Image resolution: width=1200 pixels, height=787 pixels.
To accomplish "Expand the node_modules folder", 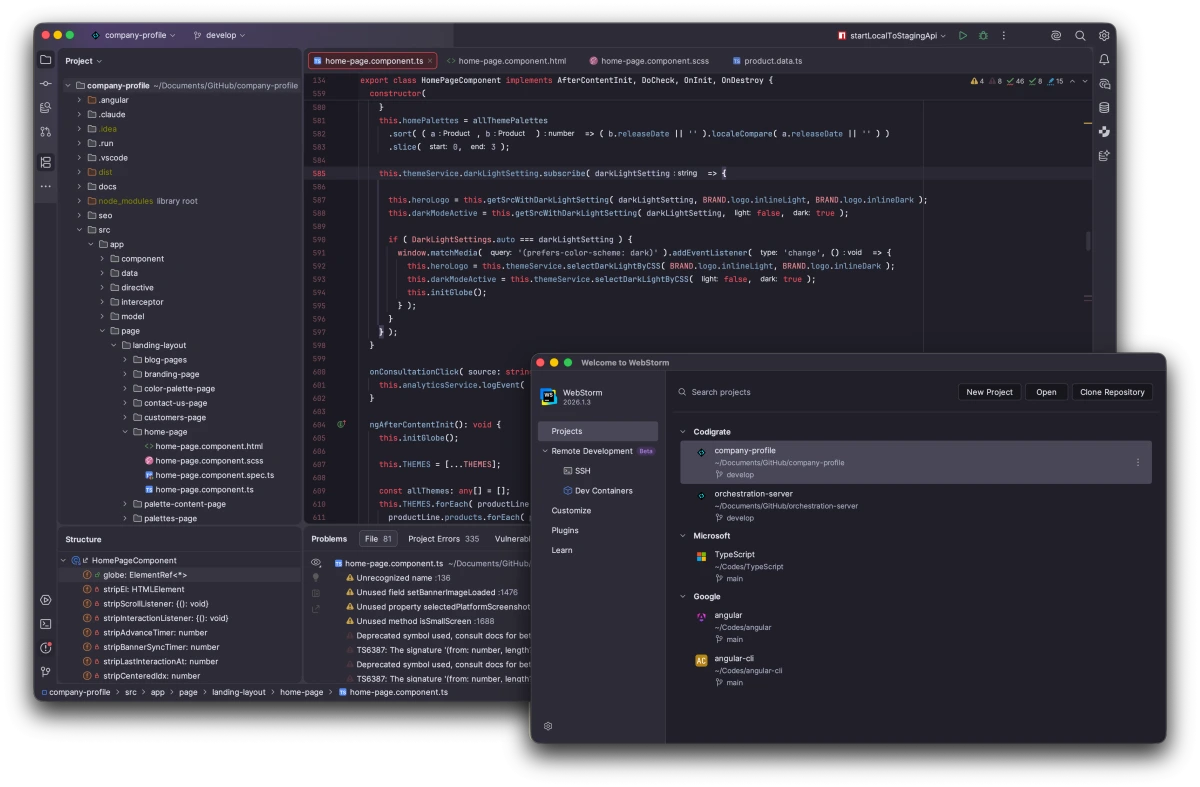I will click(x=79, y=201).
